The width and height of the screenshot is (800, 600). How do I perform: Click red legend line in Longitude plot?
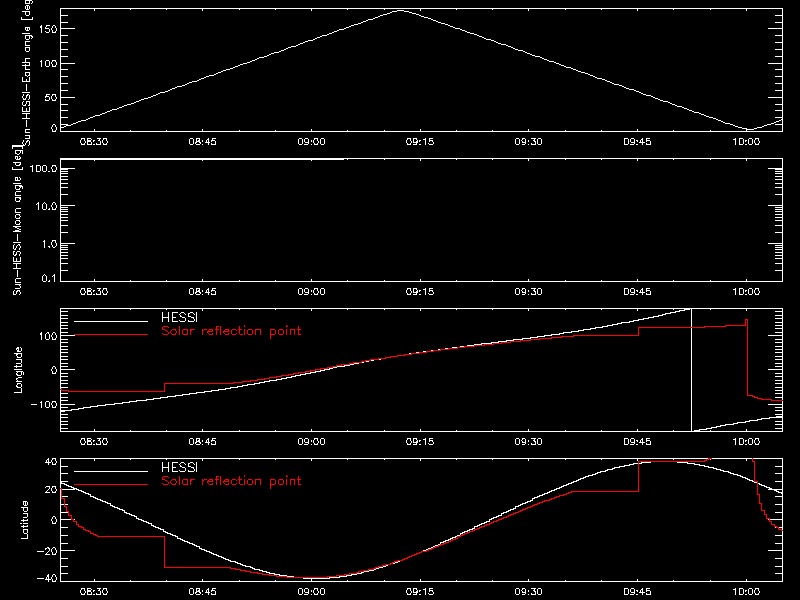111,335
